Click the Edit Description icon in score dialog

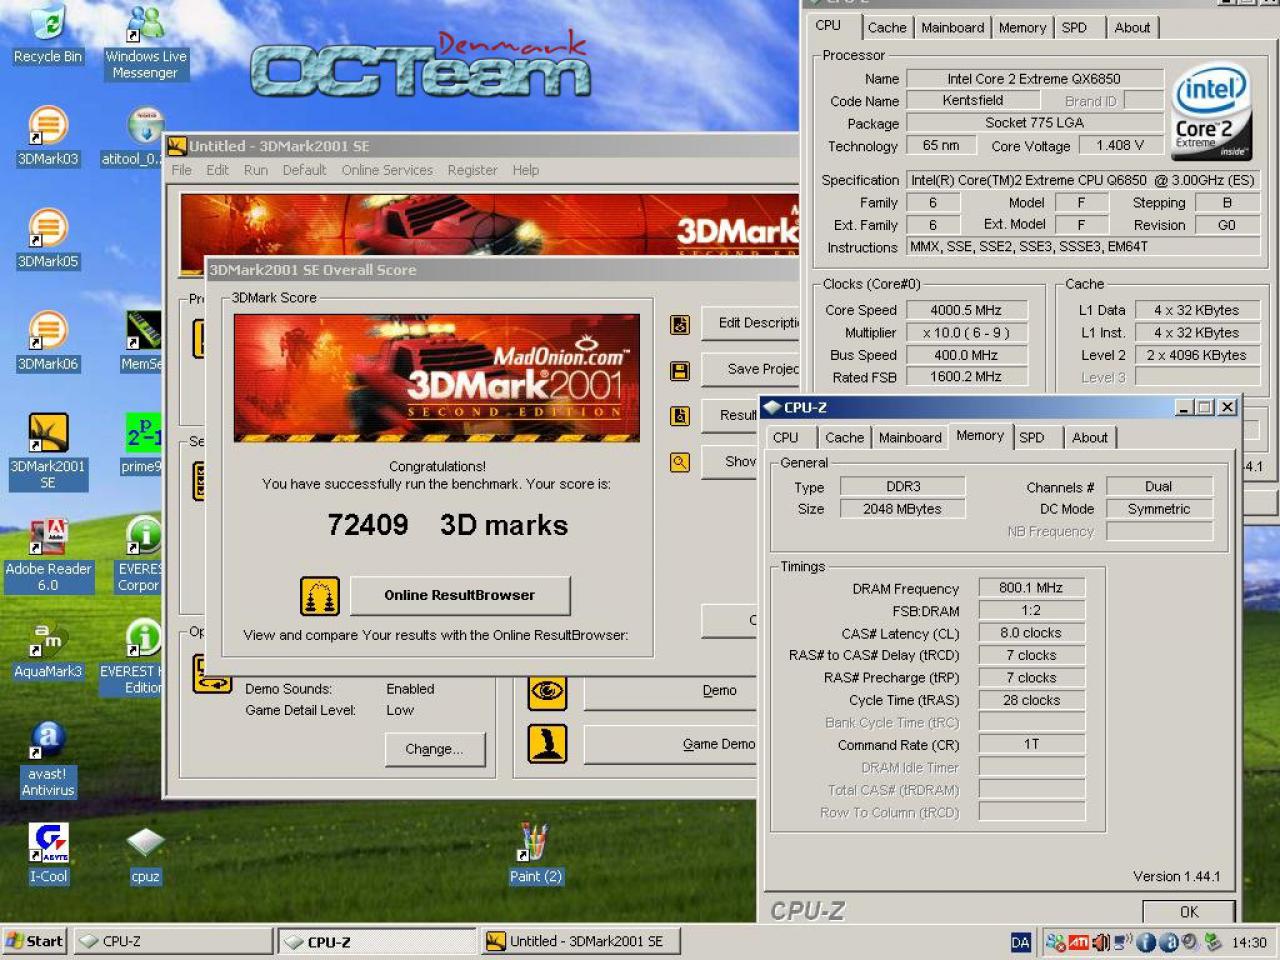tap(680, 325)
